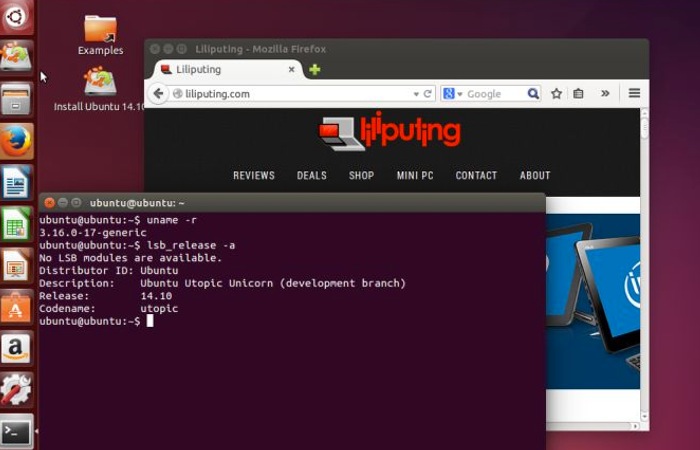Click the terminal prompt cursor line
Viewport: 700px width, 450px height.
click(96, 321)
